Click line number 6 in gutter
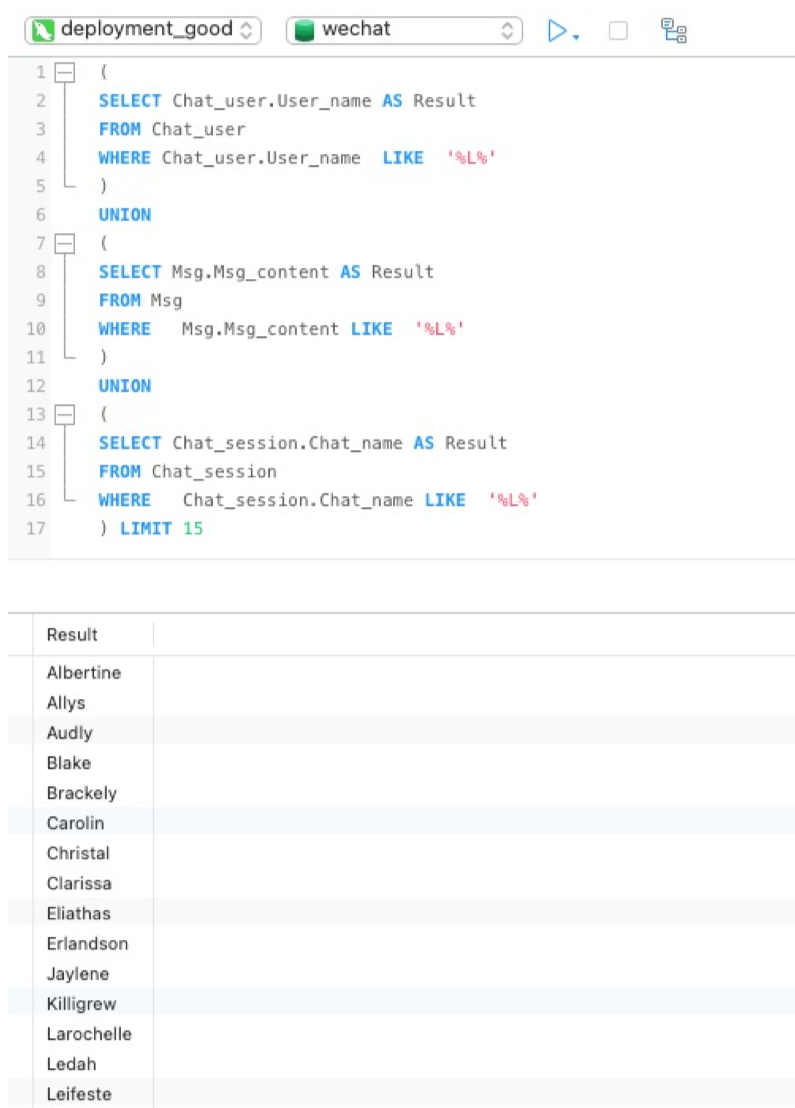The image size is (795, 1108). 41,215
